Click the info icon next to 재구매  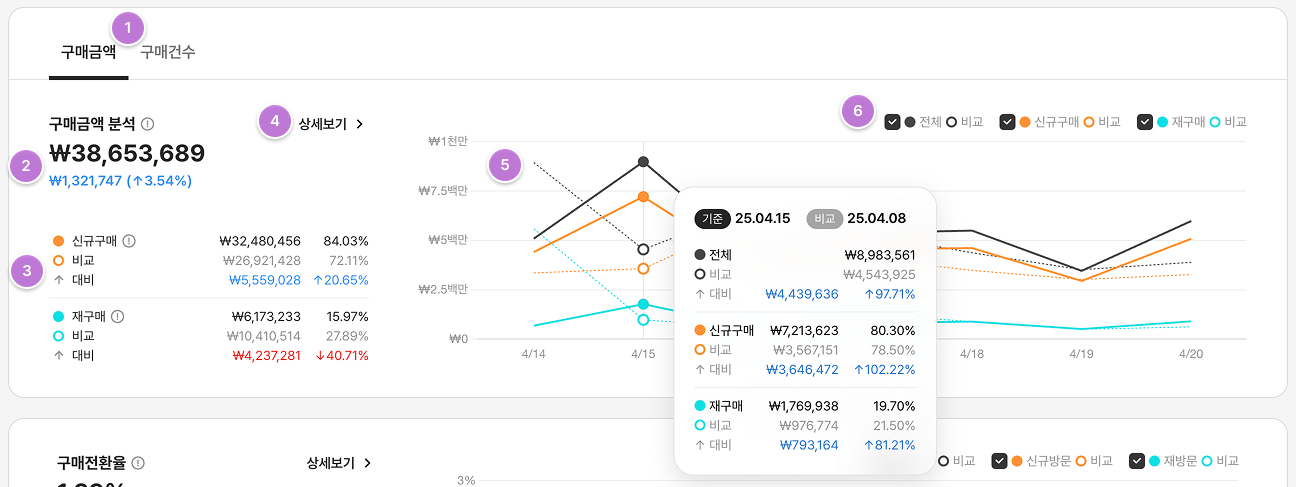click(x=118, y=316)
